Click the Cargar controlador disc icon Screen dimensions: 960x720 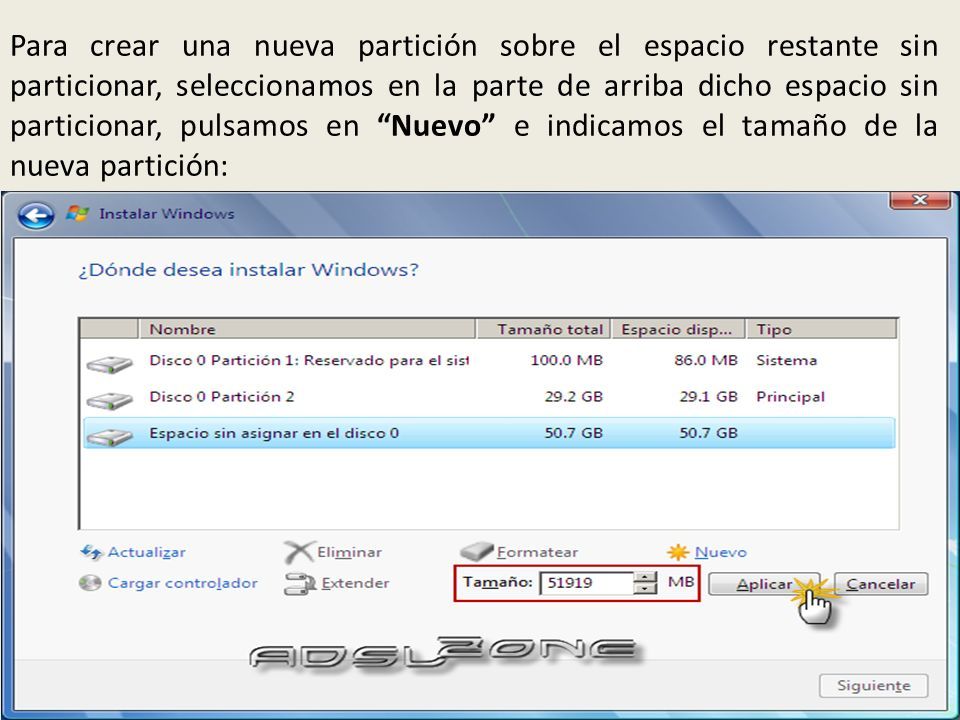[x=90, y=583]
